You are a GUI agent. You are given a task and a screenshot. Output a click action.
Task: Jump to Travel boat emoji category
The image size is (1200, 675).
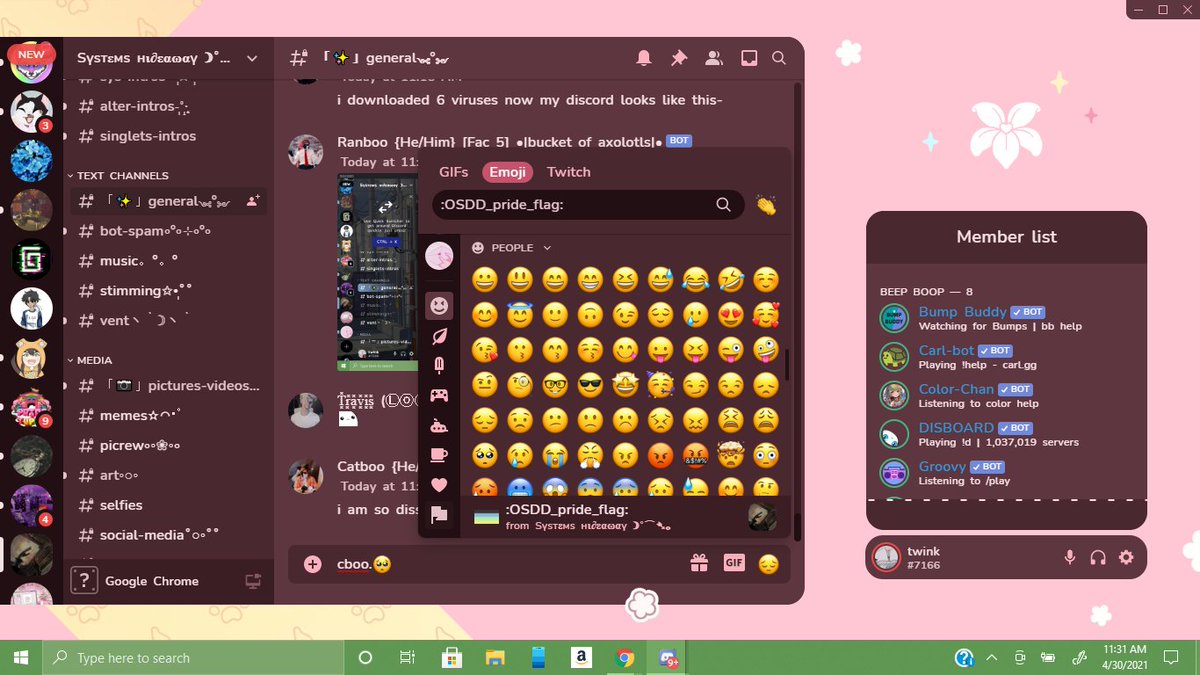439,425
